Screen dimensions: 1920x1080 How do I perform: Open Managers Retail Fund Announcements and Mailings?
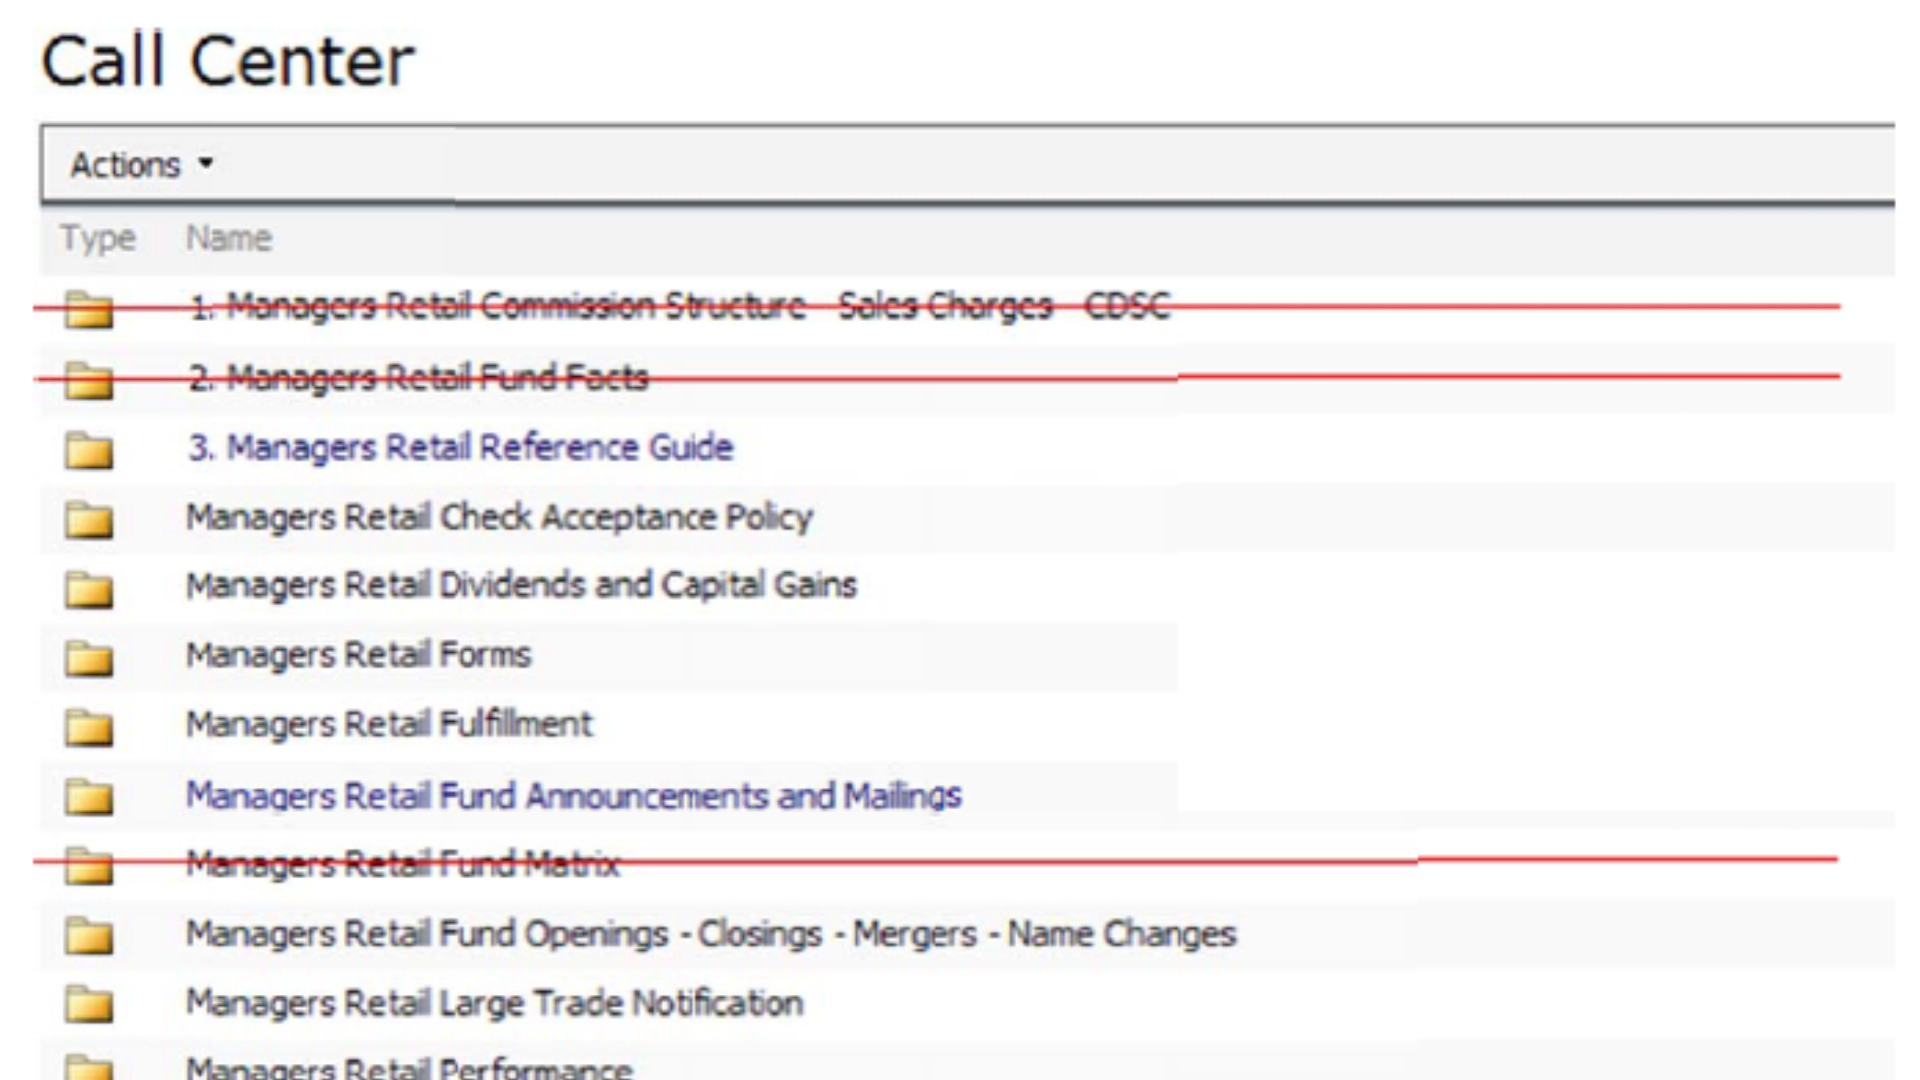[x=573, y=796]
